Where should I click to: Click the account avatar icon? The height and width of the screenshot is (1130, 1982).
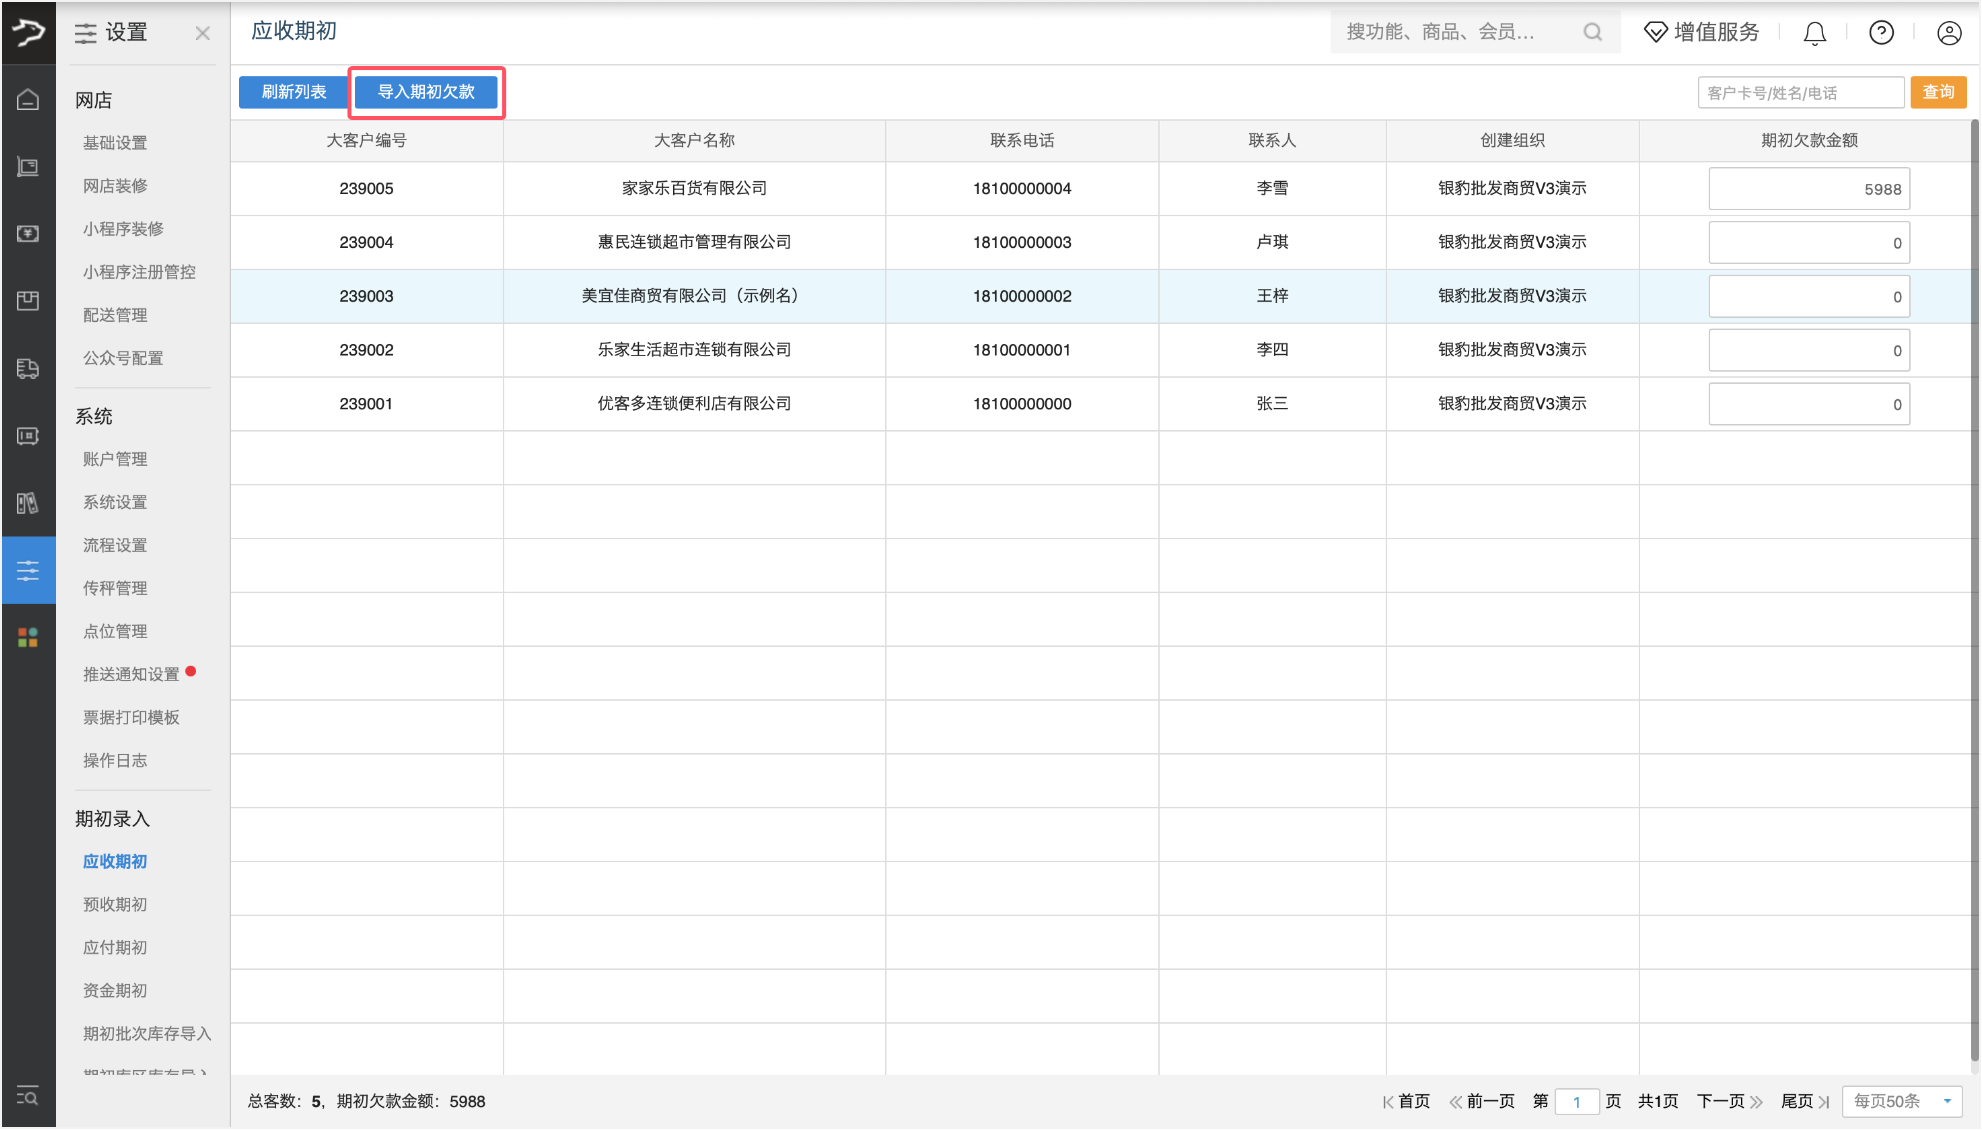tap(1948, 33)
